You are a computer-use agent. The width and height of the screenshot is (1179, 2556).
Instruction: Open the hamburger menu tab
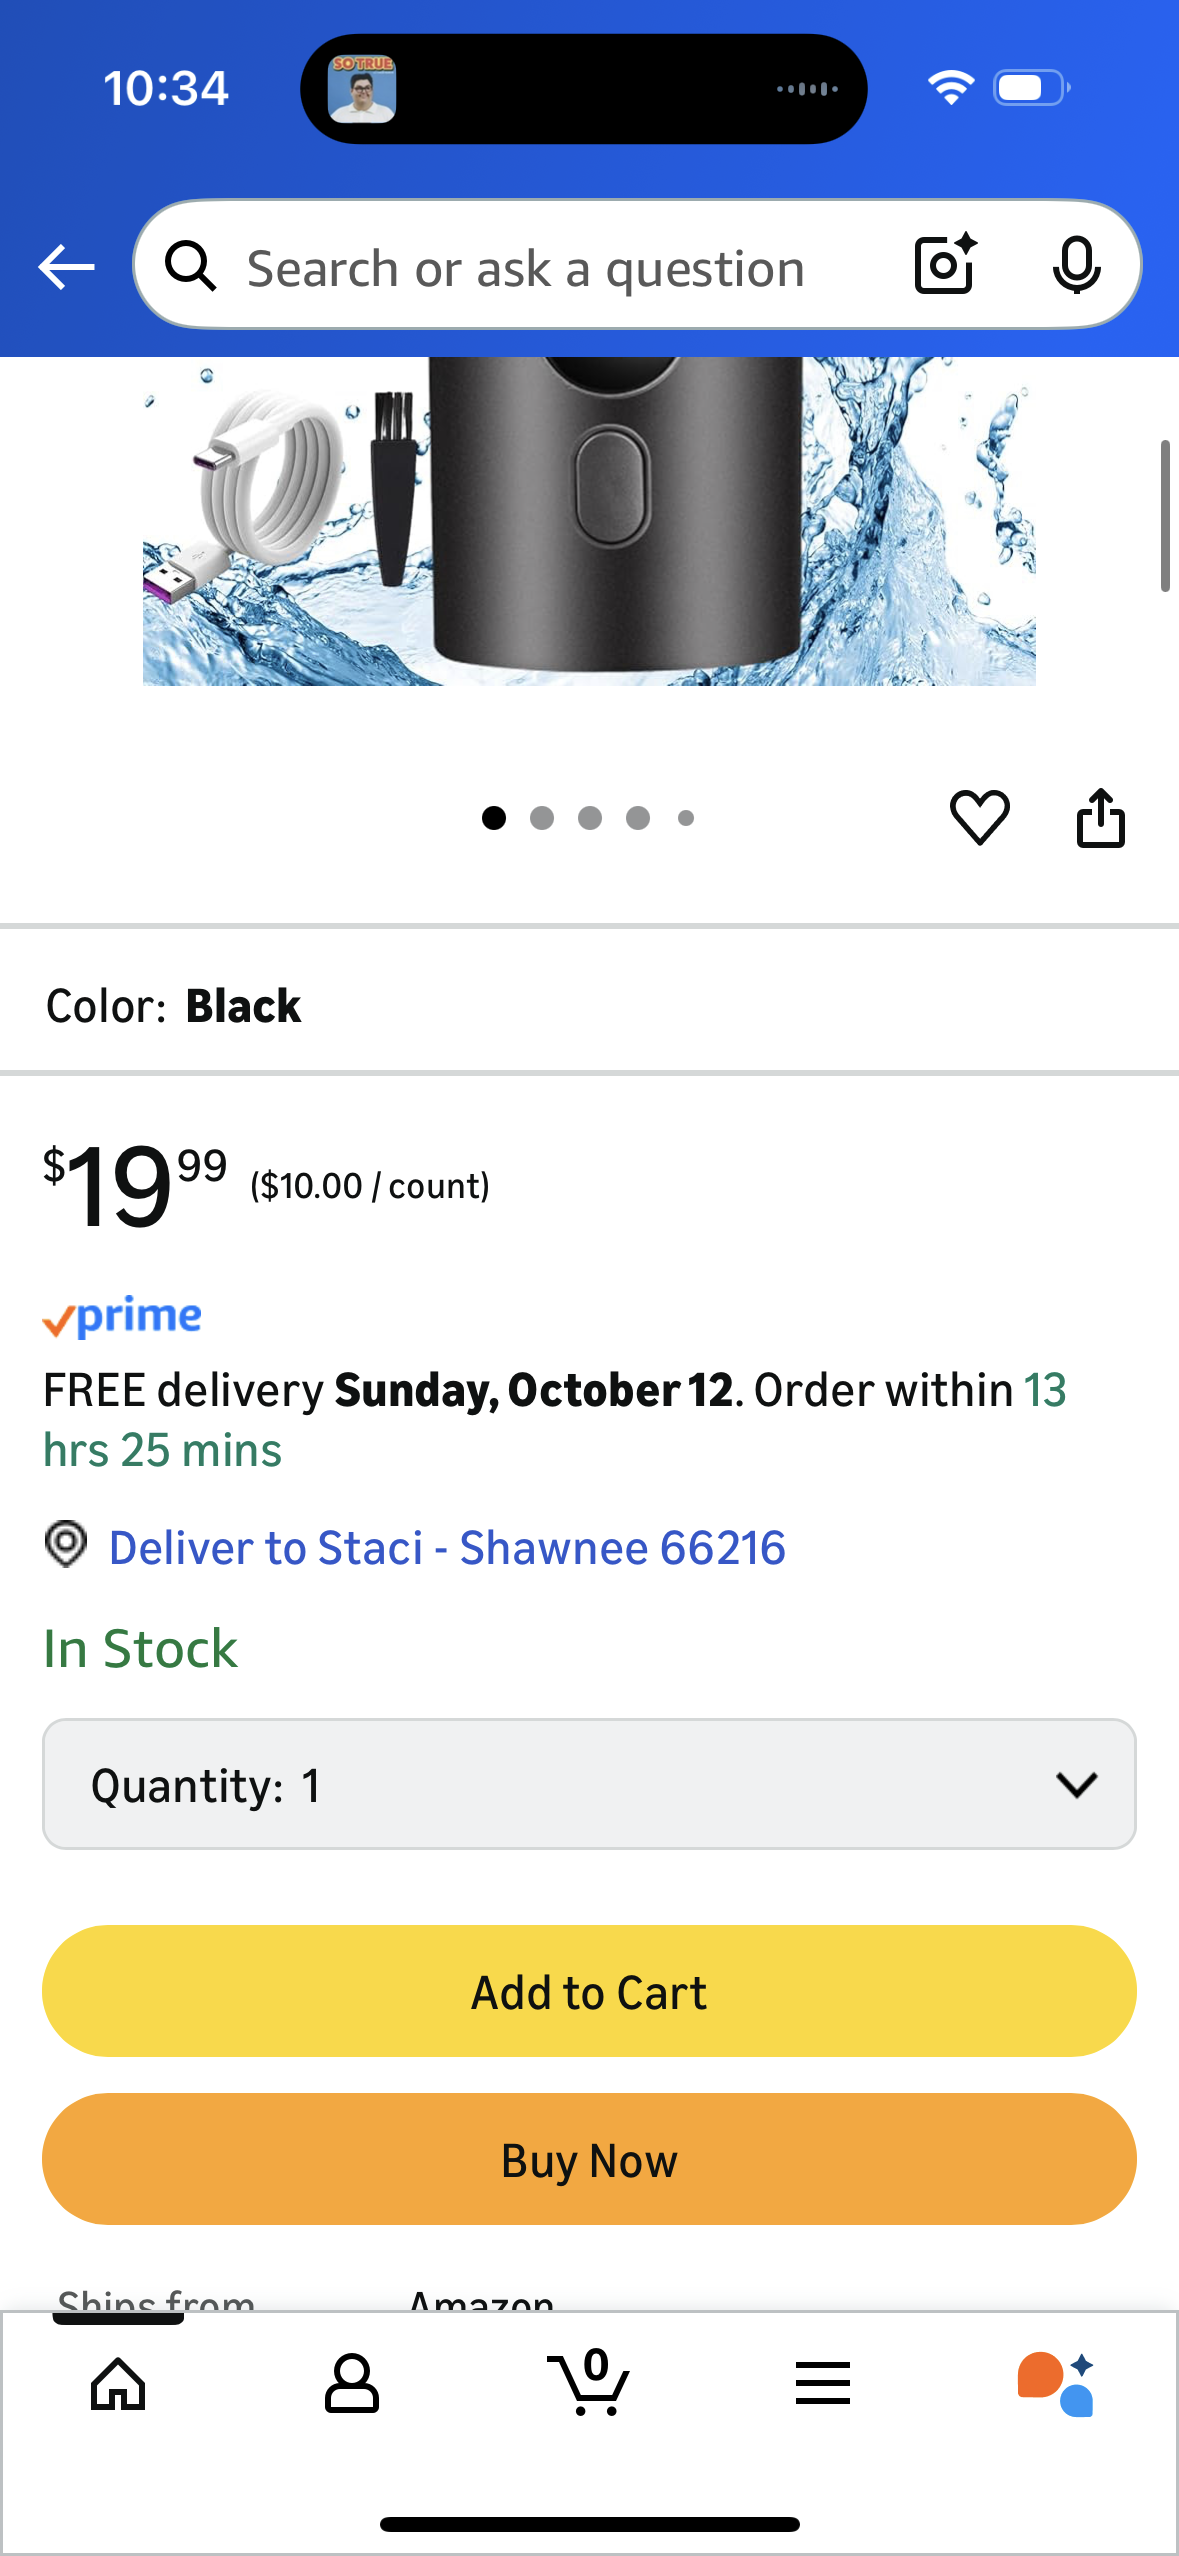click(x=822, y=2384)
